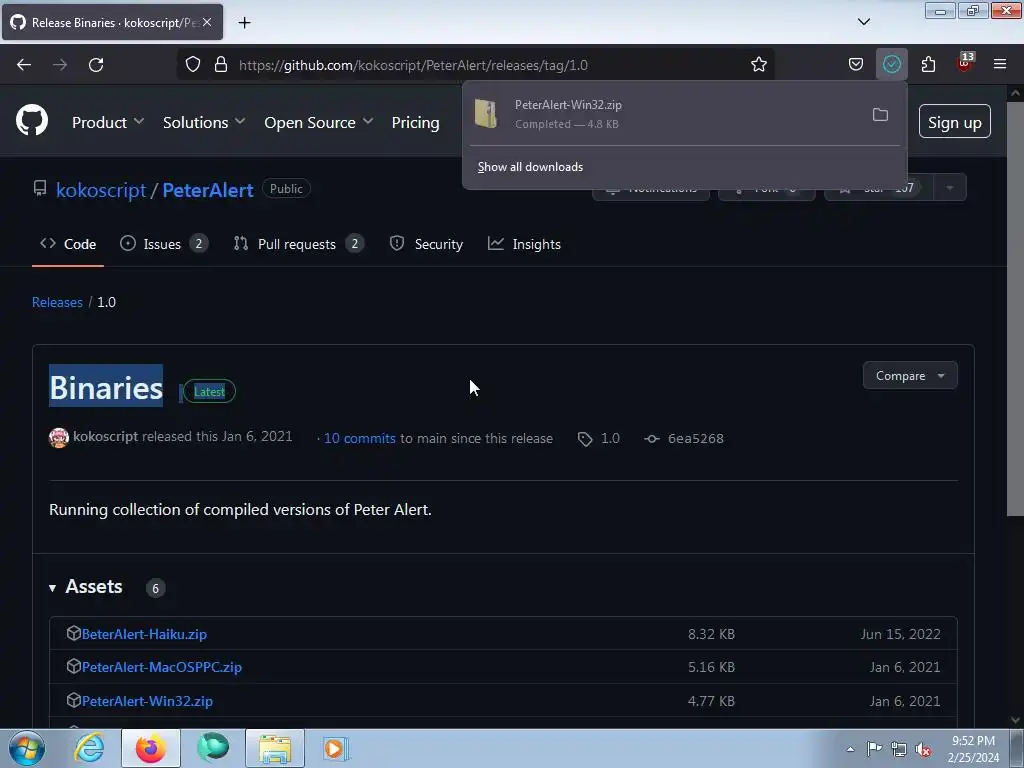
Task: Open the kokoscript owner profile link
Action: tap(101, 190)
